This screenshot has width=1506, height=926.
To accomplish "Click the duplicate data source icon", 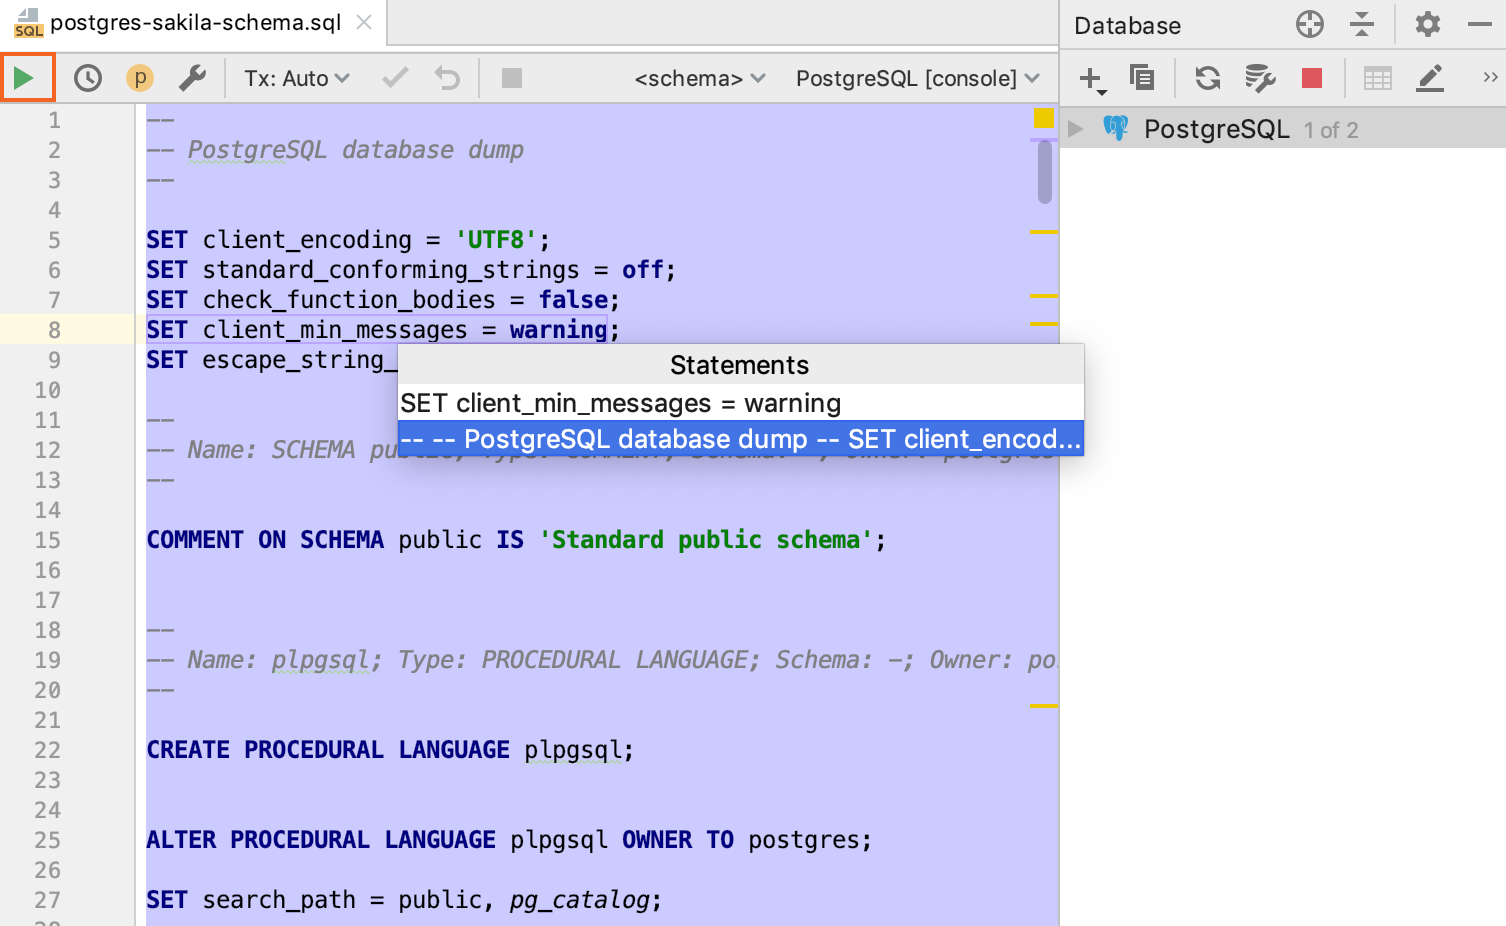I will coord(1141,78).
